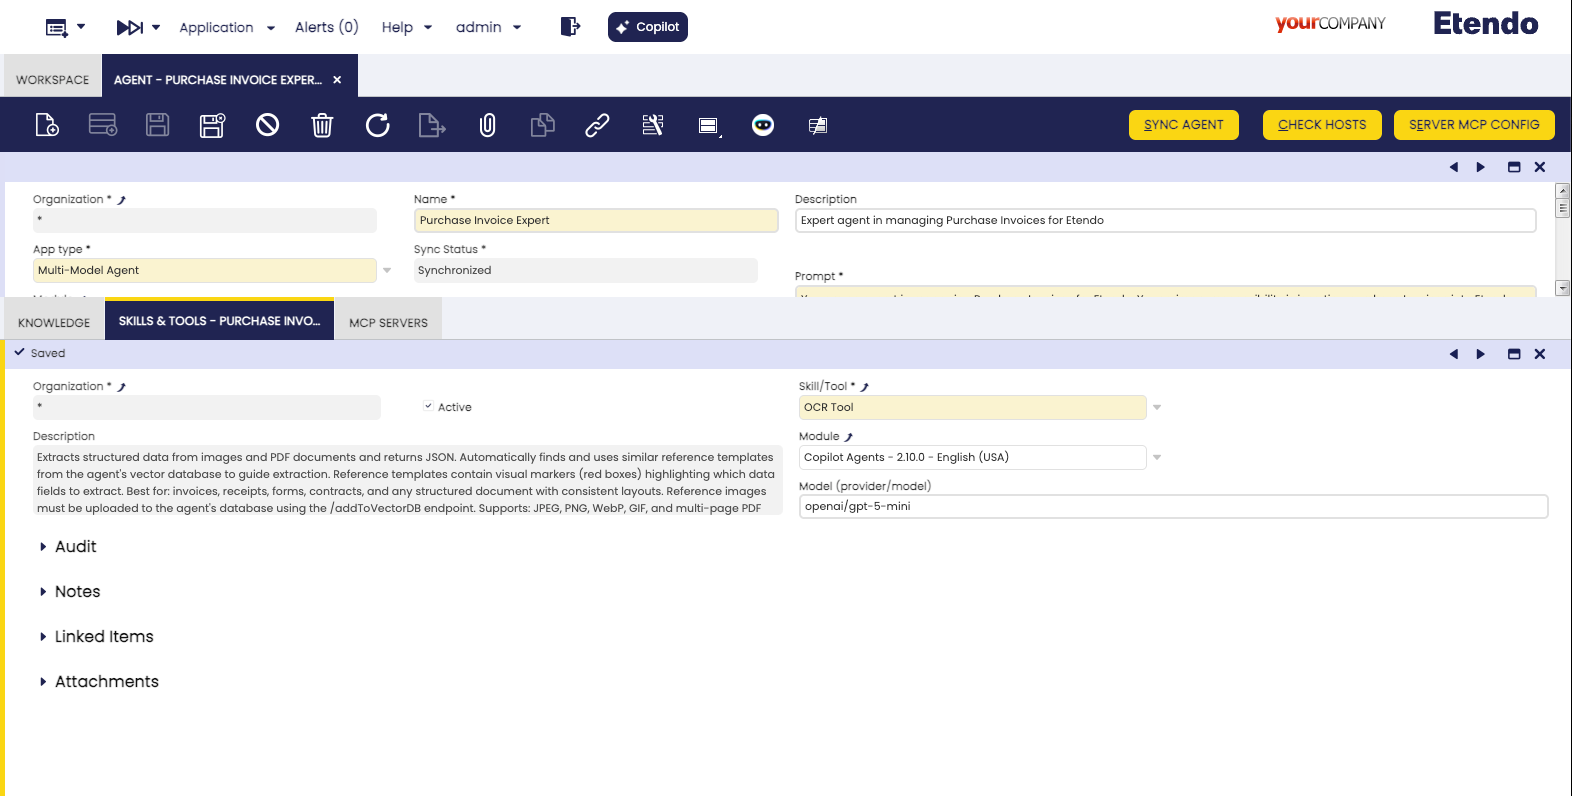Click the Sync Agent button
This screenshot has height=796, width=1572.
[x=1184, y=125]
